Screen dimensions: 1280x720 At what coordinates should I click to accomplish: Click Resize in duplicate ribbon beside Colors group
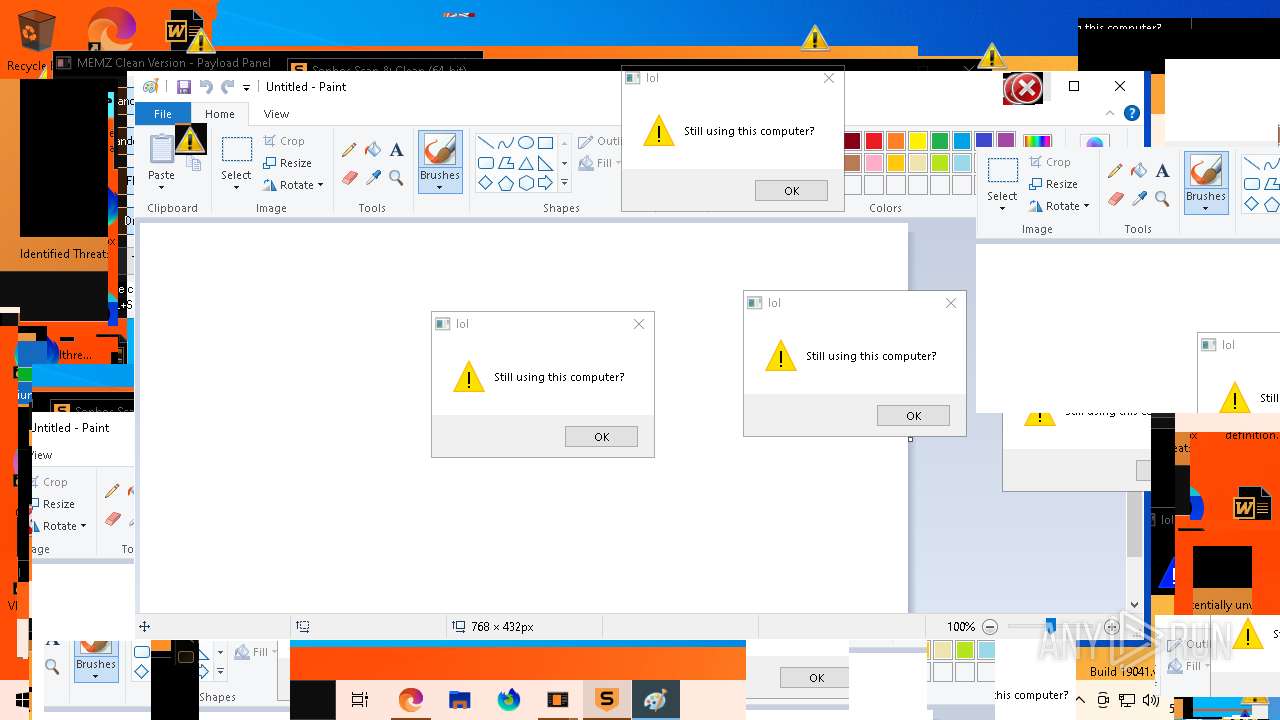(1052, 184)
